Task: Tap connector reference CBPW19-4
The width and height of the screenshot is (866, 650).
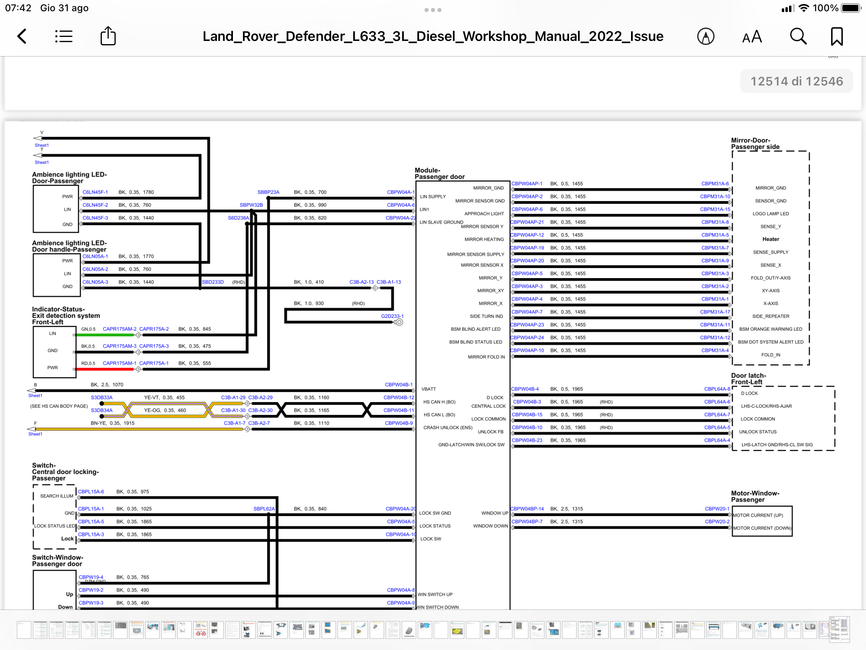Action: tap(91, 577)
